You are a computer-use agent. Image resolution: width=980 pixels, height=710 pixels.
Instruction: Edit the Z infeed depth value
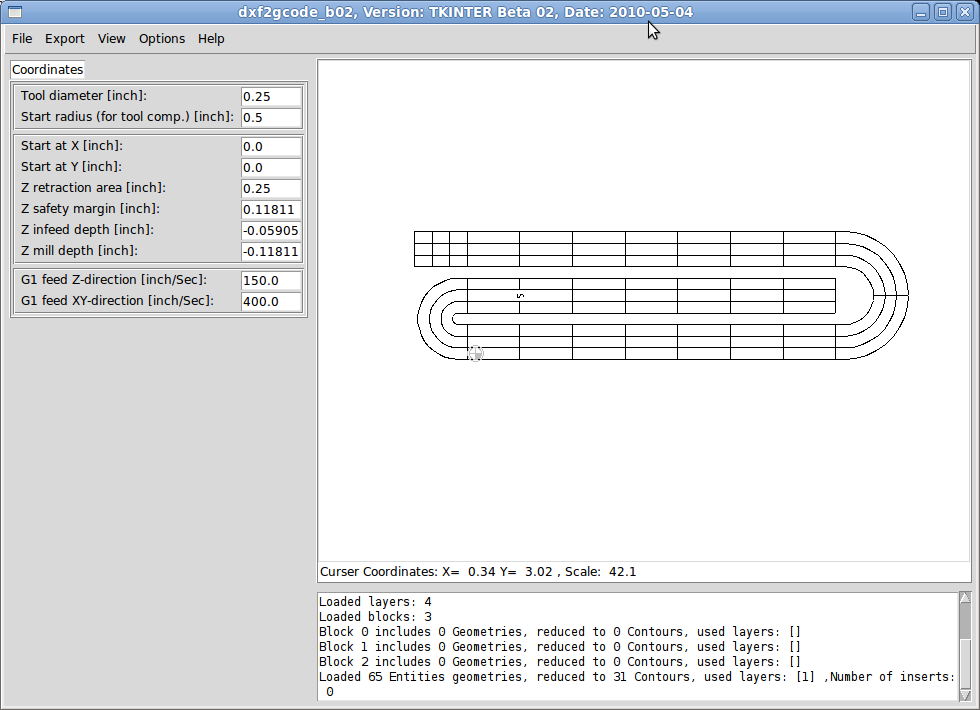[270, 230]
